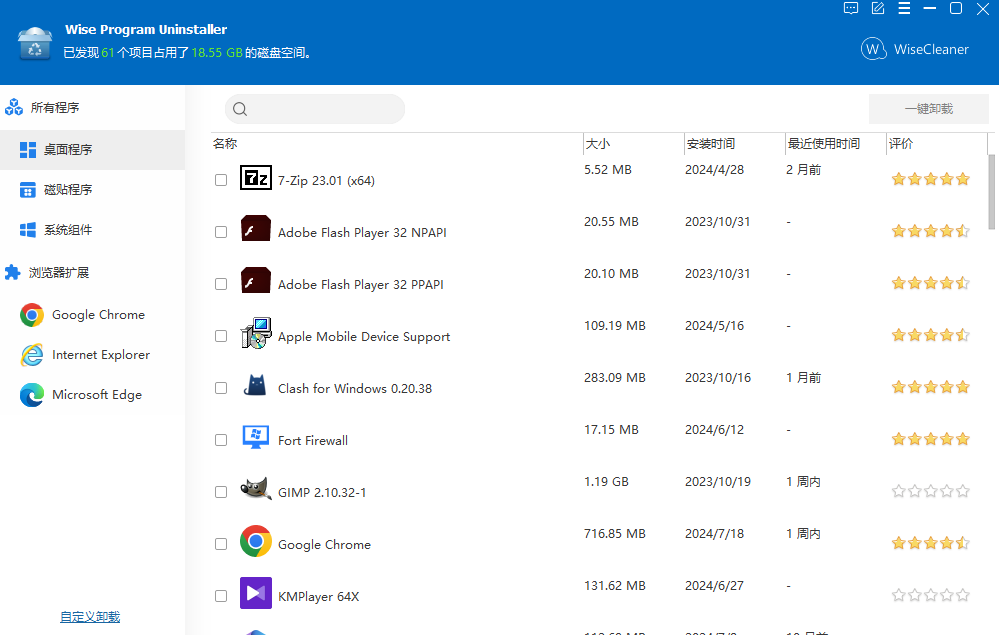Check the box for Adobe Flash Player 32 NPAPI
Screen dimensions: 999x635
click(221, 232)
